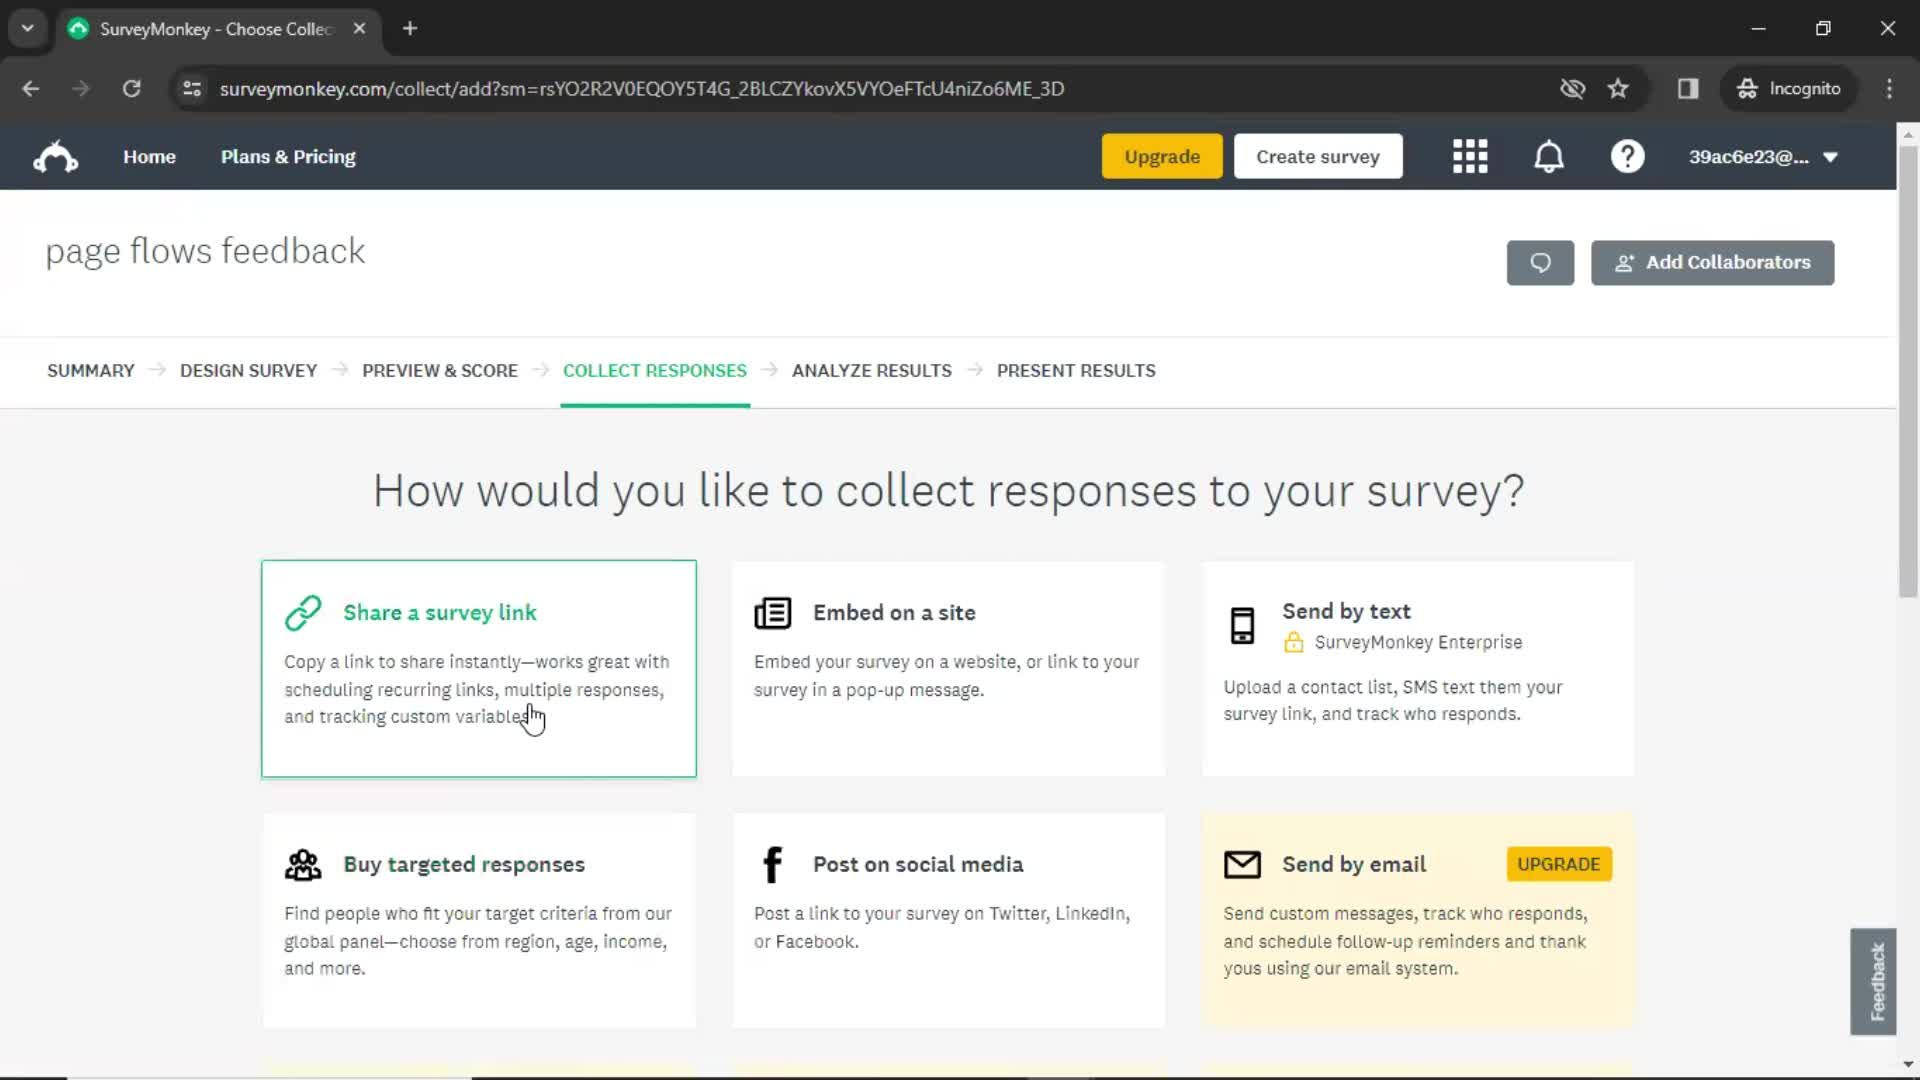1920x1080 pixels.
Task: Open the apps grid menu
Action: click(x=1470, y=156)
